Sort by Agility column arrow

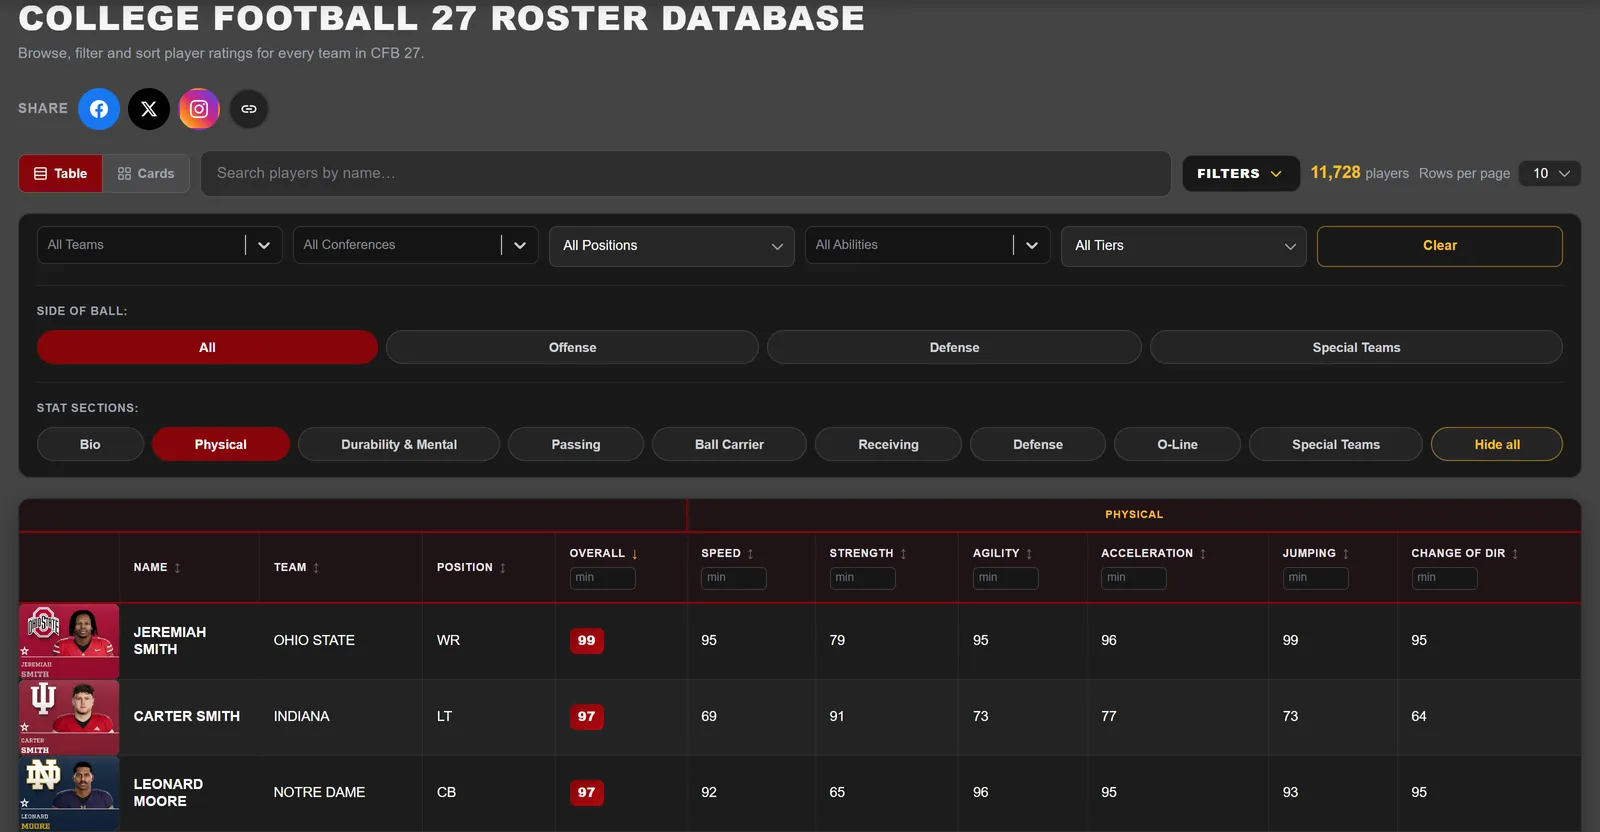[1029, 554]
